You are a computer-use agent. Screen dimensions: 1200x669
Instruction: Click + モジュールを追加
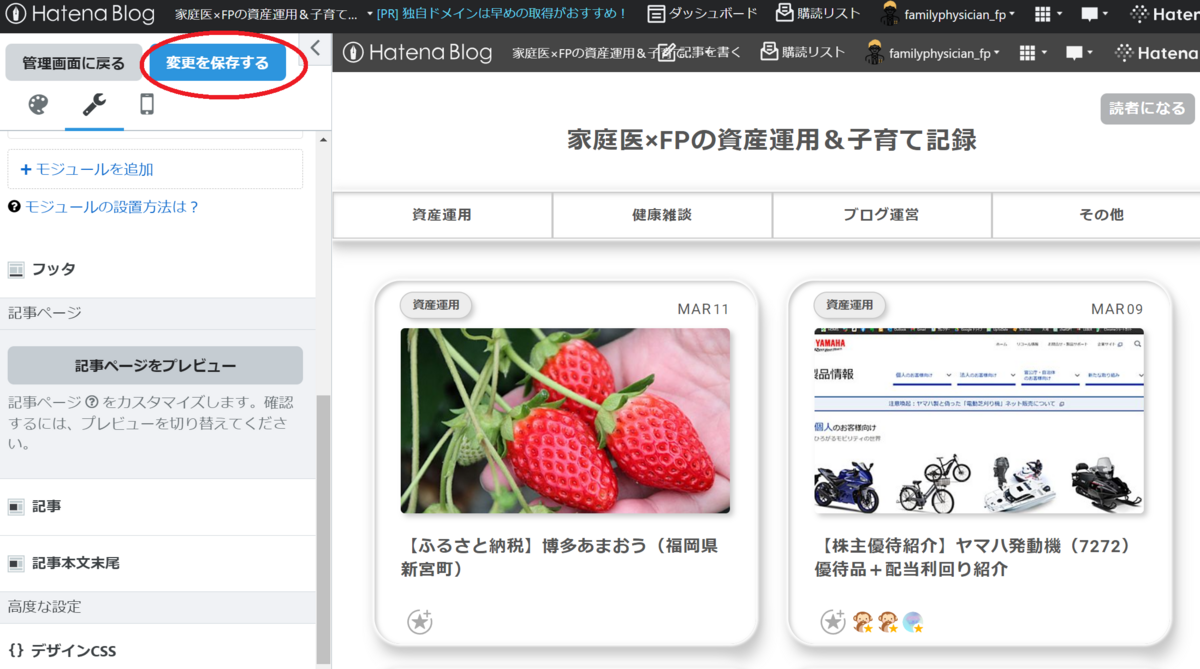pos(155,169)
